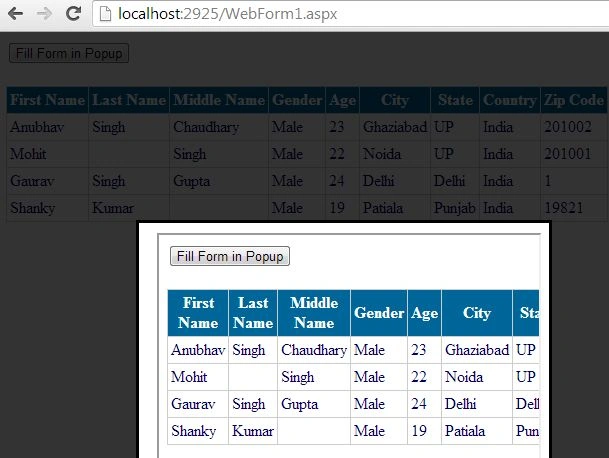Select First Name header in background table

(x=47, y=100)
